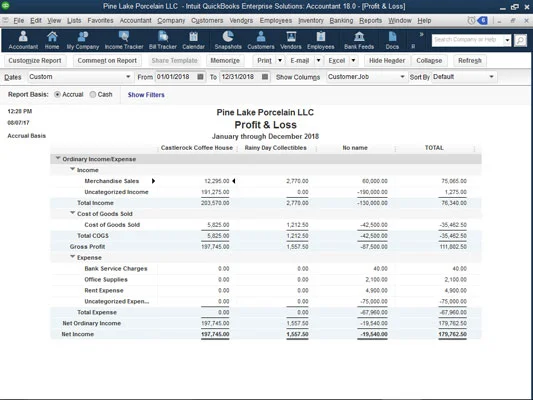Open My Company icon

(83, 40)
